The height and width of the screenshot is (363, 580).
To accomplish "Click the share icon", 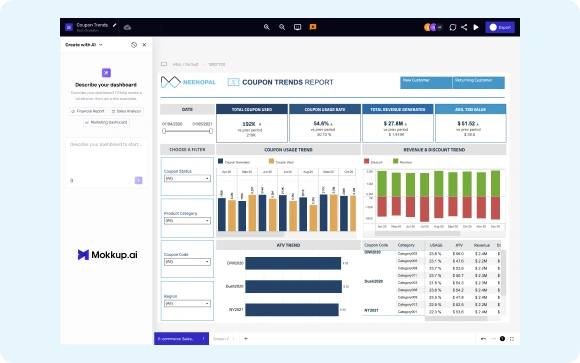I will (464, 27).
